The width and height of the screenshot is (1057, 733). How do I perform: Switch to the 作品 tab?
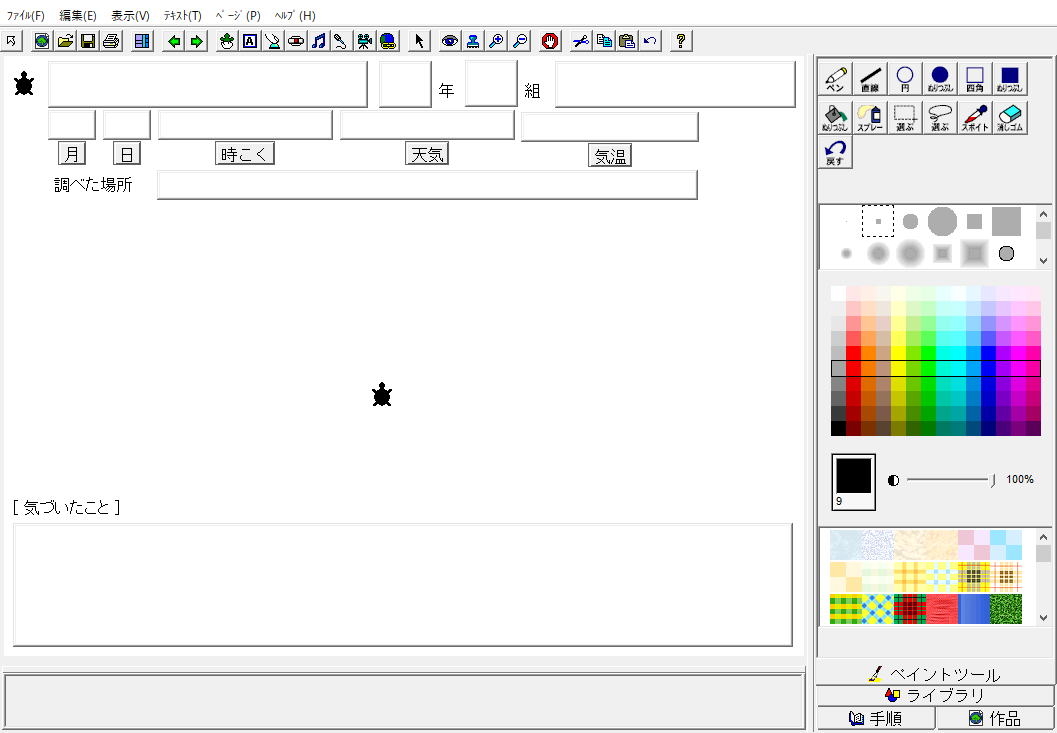tap(995, 718)
